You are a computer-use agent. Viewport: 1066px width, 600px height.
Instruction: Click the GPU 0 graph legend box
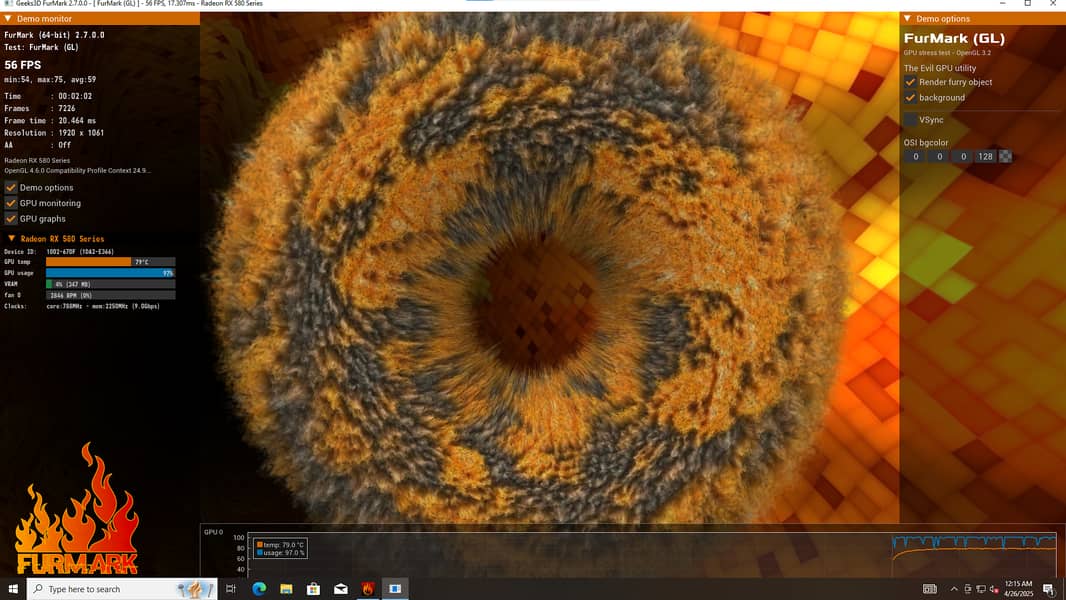(280, 548)
